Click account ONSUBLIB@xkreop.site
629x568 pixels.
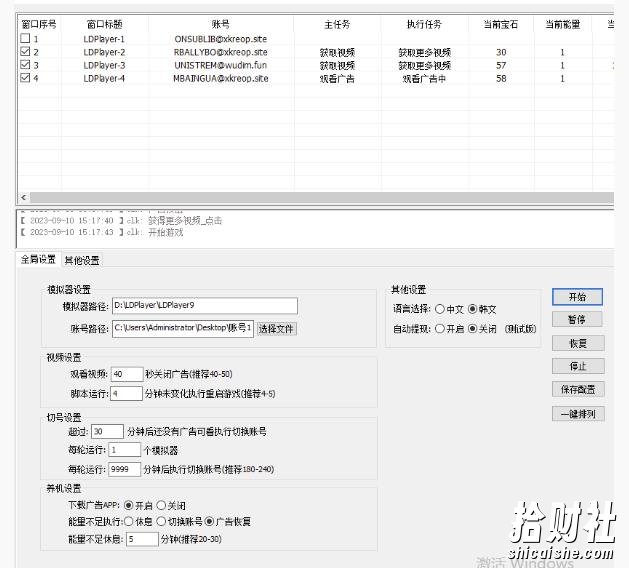pos(221,39)
